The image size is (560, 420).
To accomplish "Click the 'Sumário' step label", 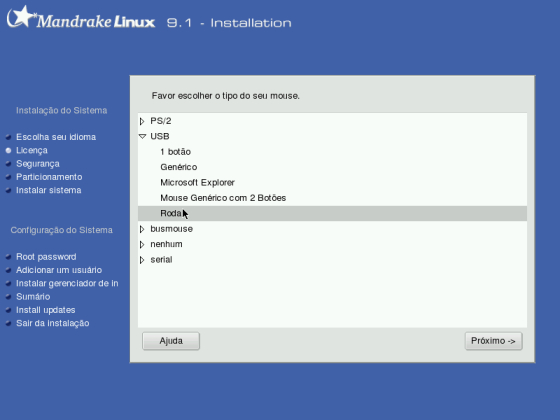I will [33, 297].
